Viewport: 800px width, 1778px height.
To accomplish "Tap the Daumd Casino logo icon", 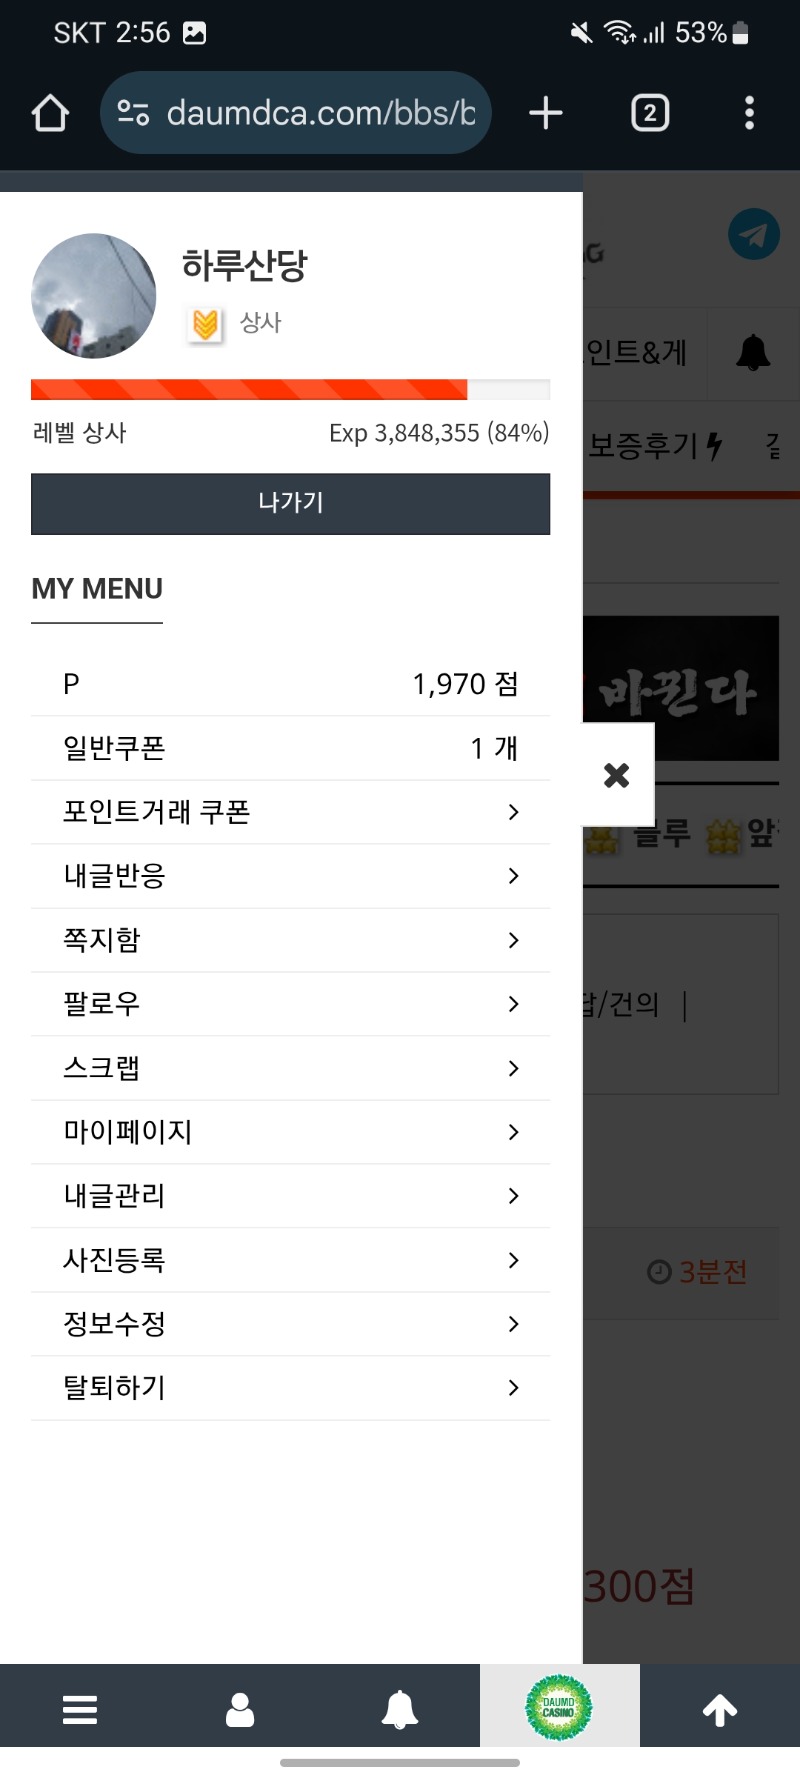I will [x=559, y=1707].
